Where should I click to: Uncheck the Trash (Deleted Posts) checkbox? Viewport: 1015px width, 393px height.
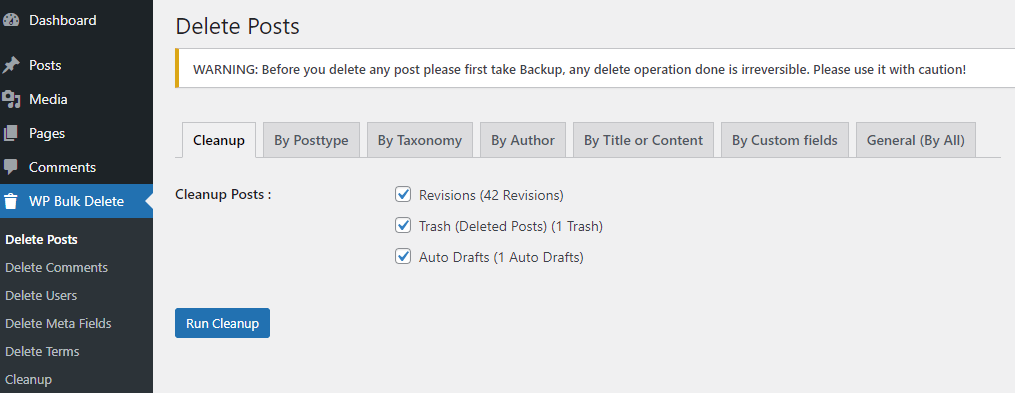tap(403, 225)
